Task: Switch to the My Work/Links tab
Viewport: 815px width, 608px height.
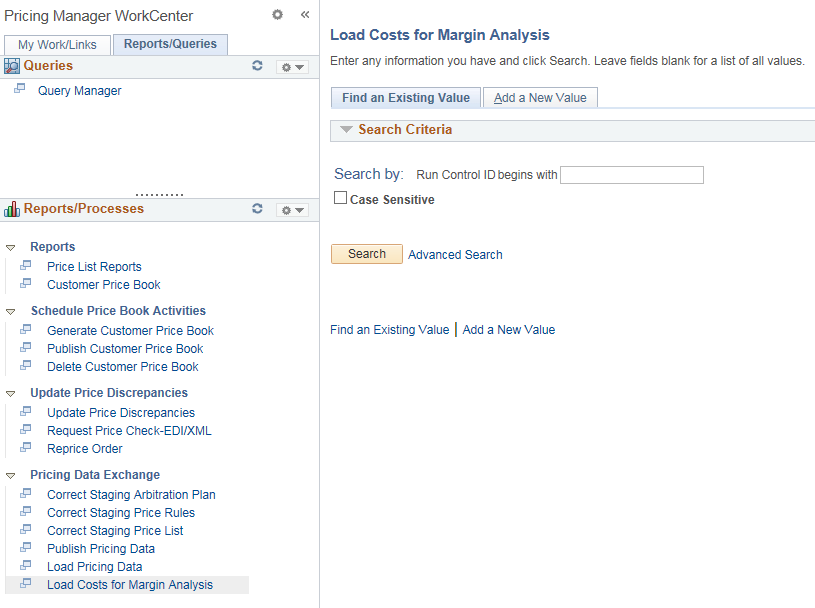Action: pyautogui.click(x=57, y=44)
